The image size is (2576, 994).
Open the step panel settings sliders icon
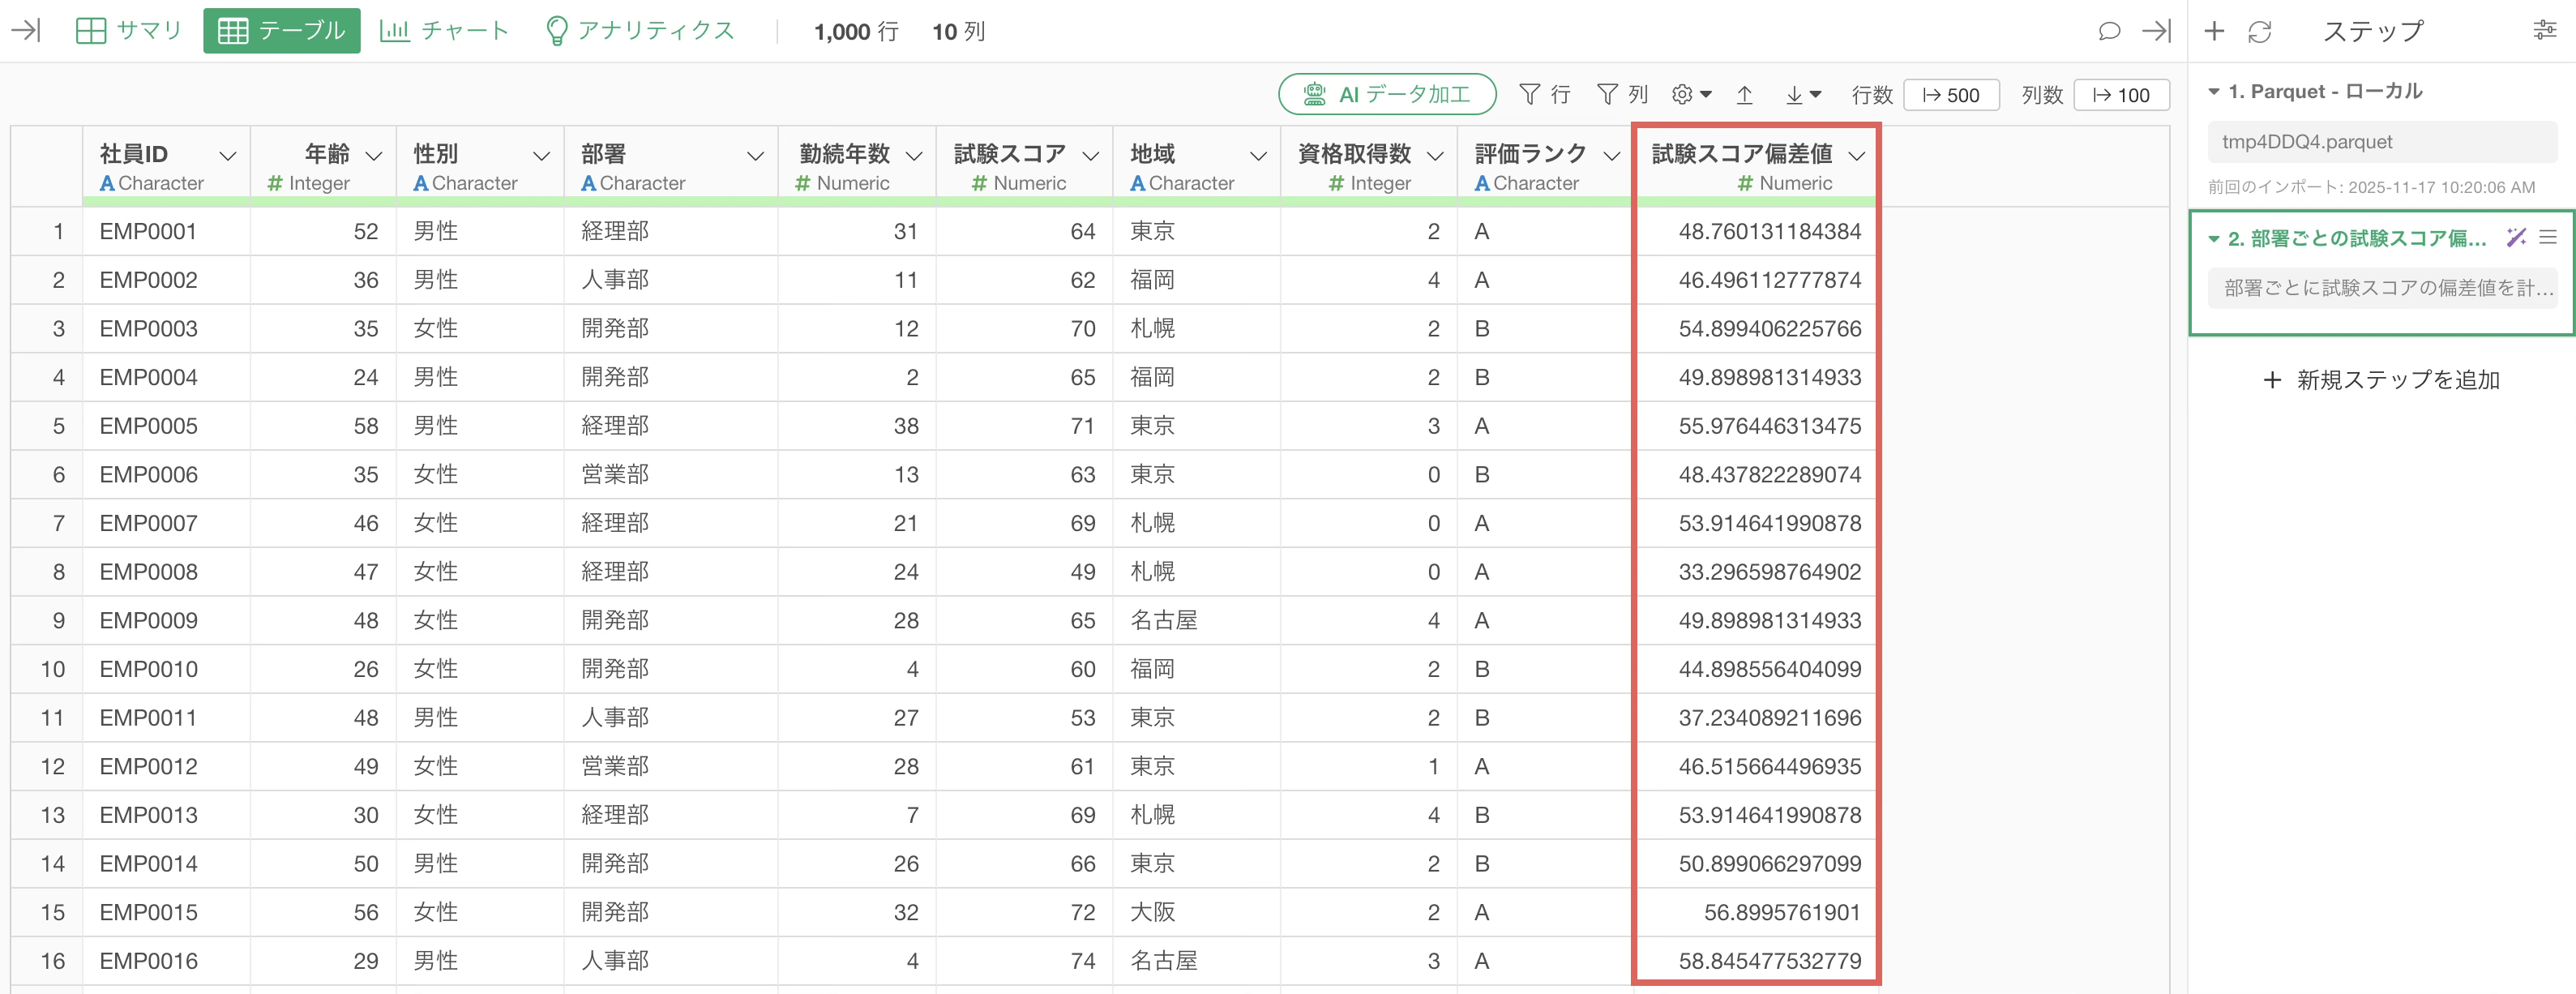(2544, 31)
